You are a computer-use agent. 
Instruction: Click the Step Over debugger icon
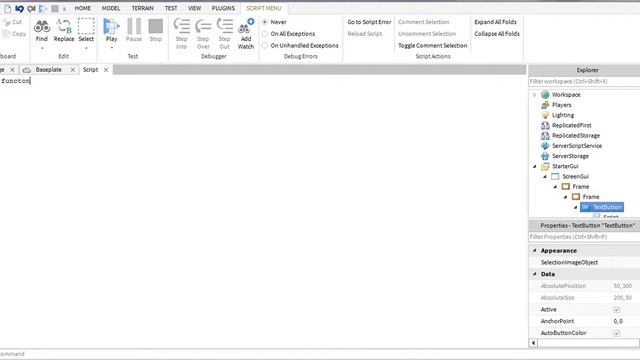(203, 33)
